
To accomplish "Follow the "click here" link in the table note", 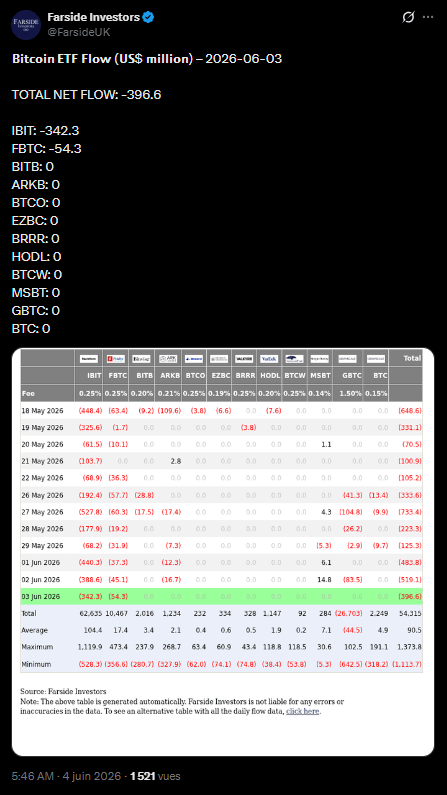I will tap(303, 711).
